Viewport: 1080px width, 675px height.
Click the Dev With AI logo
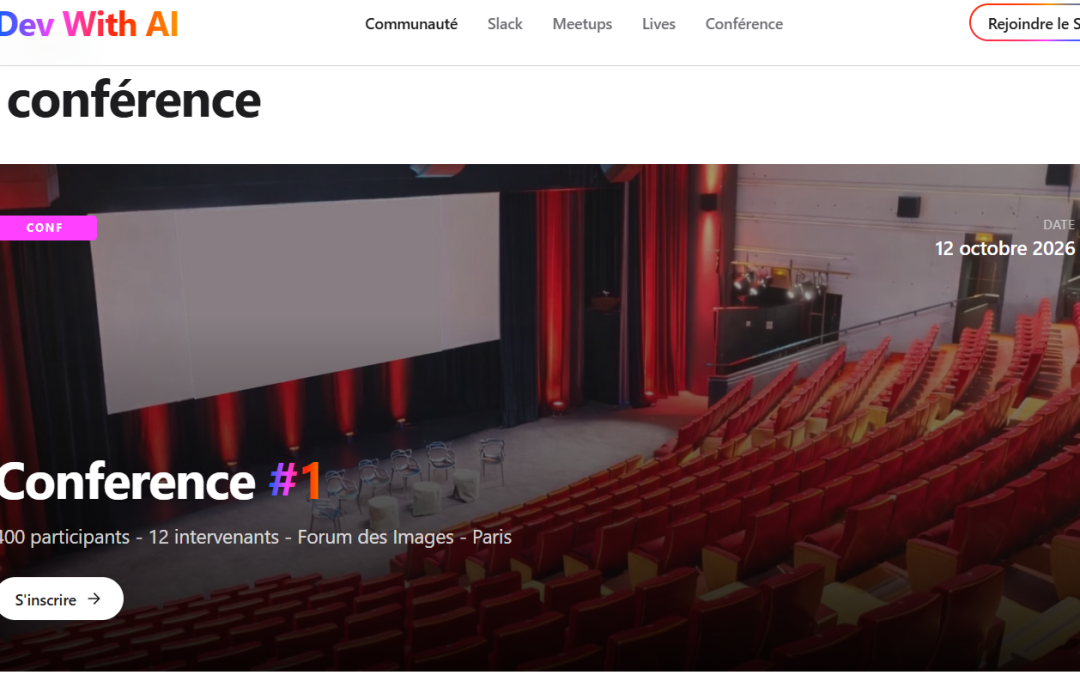[x=89, y=24]
